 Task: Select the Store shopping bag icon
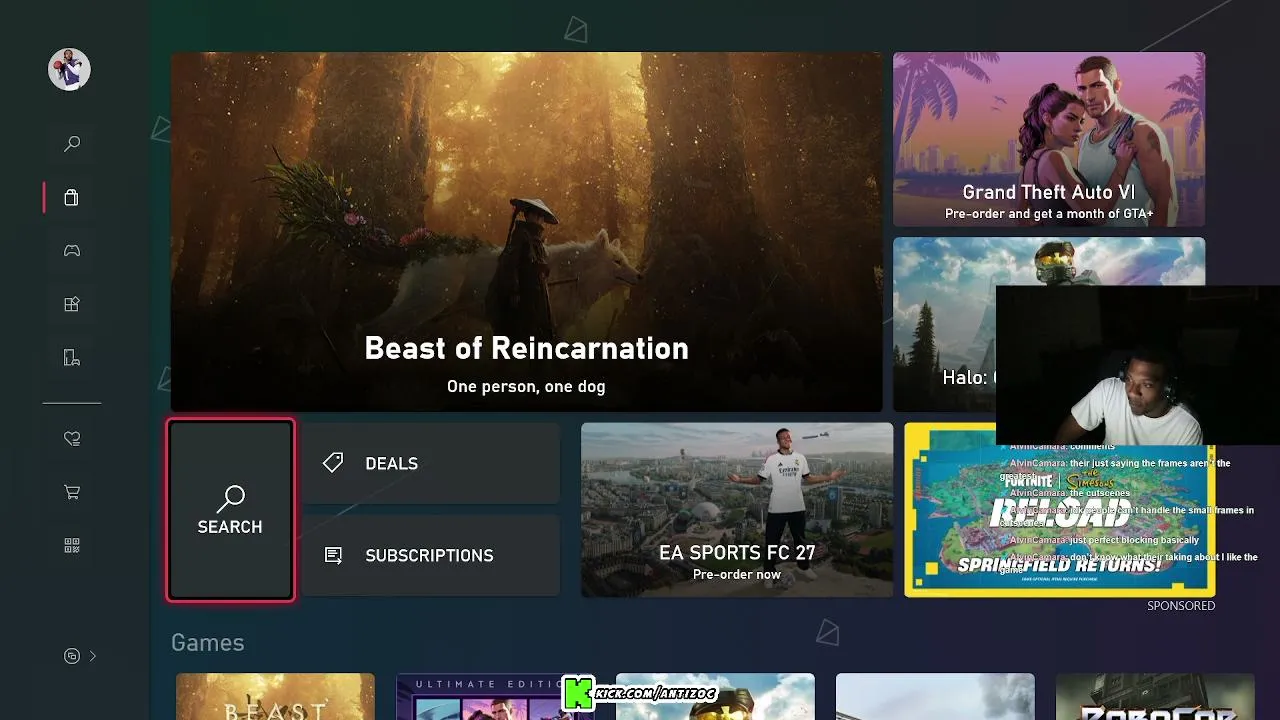point(72,197)
